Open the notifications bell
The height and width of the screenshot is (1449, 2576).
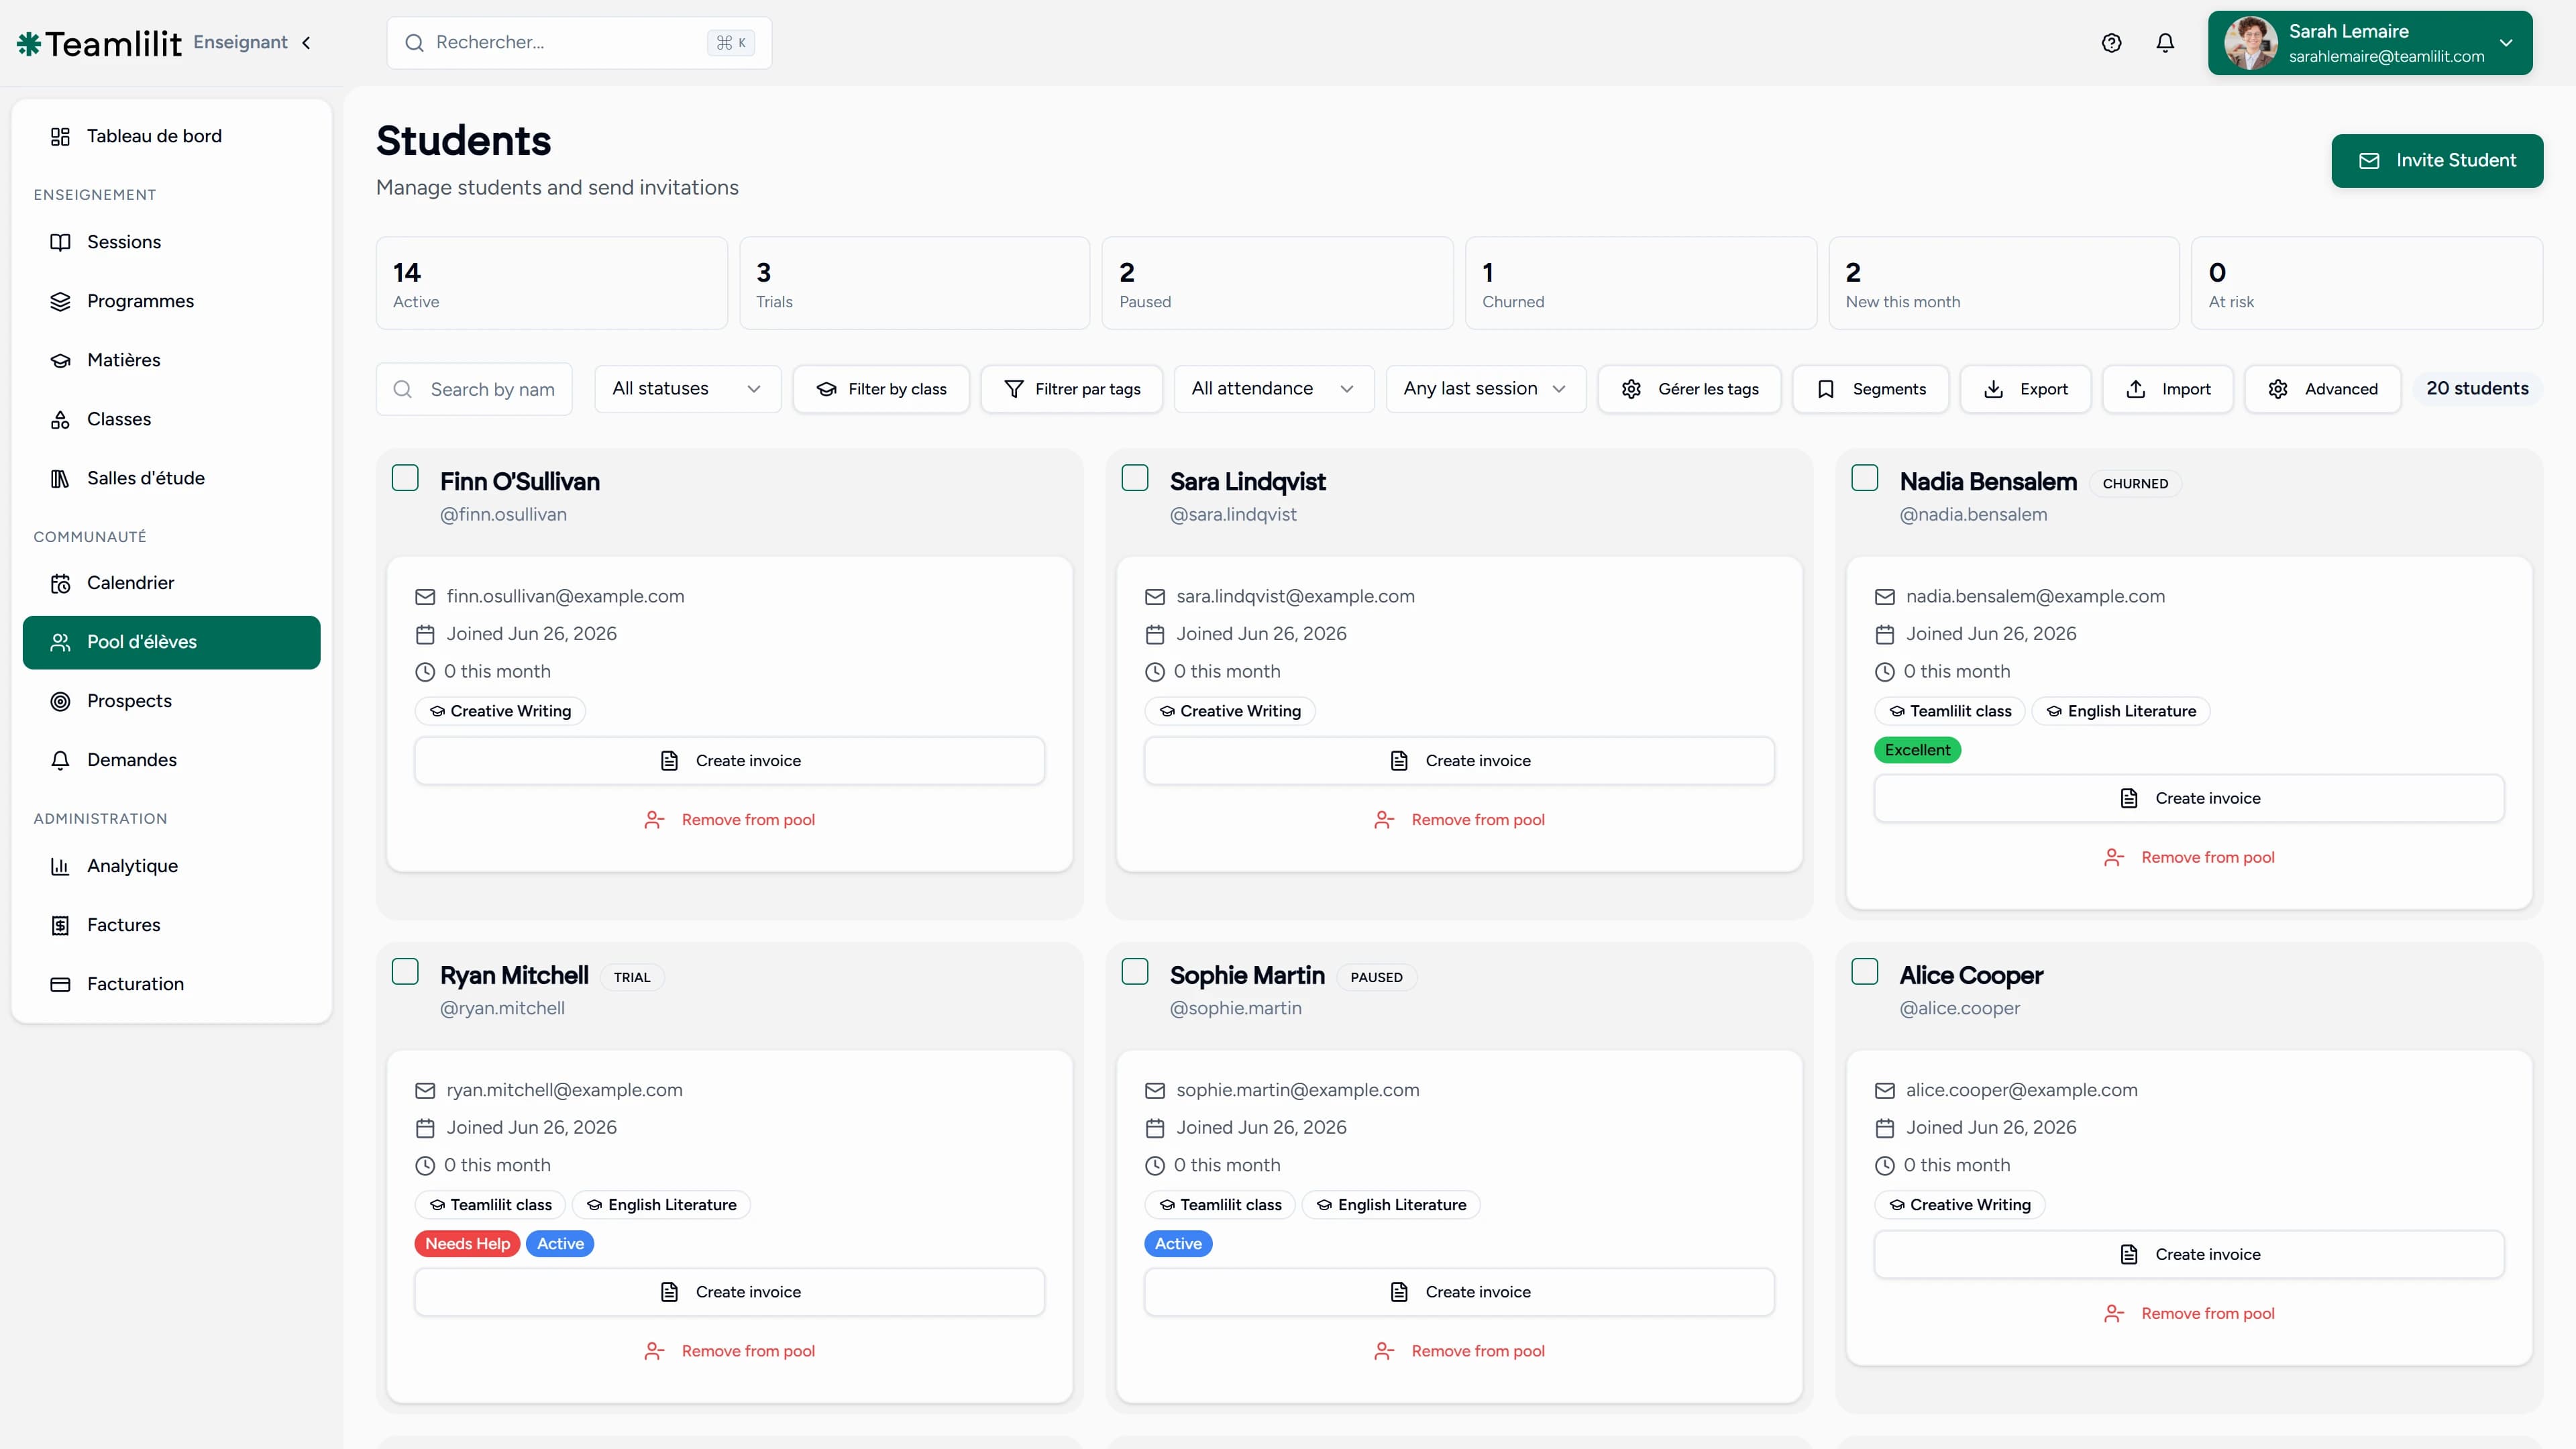coord(2165,43)
